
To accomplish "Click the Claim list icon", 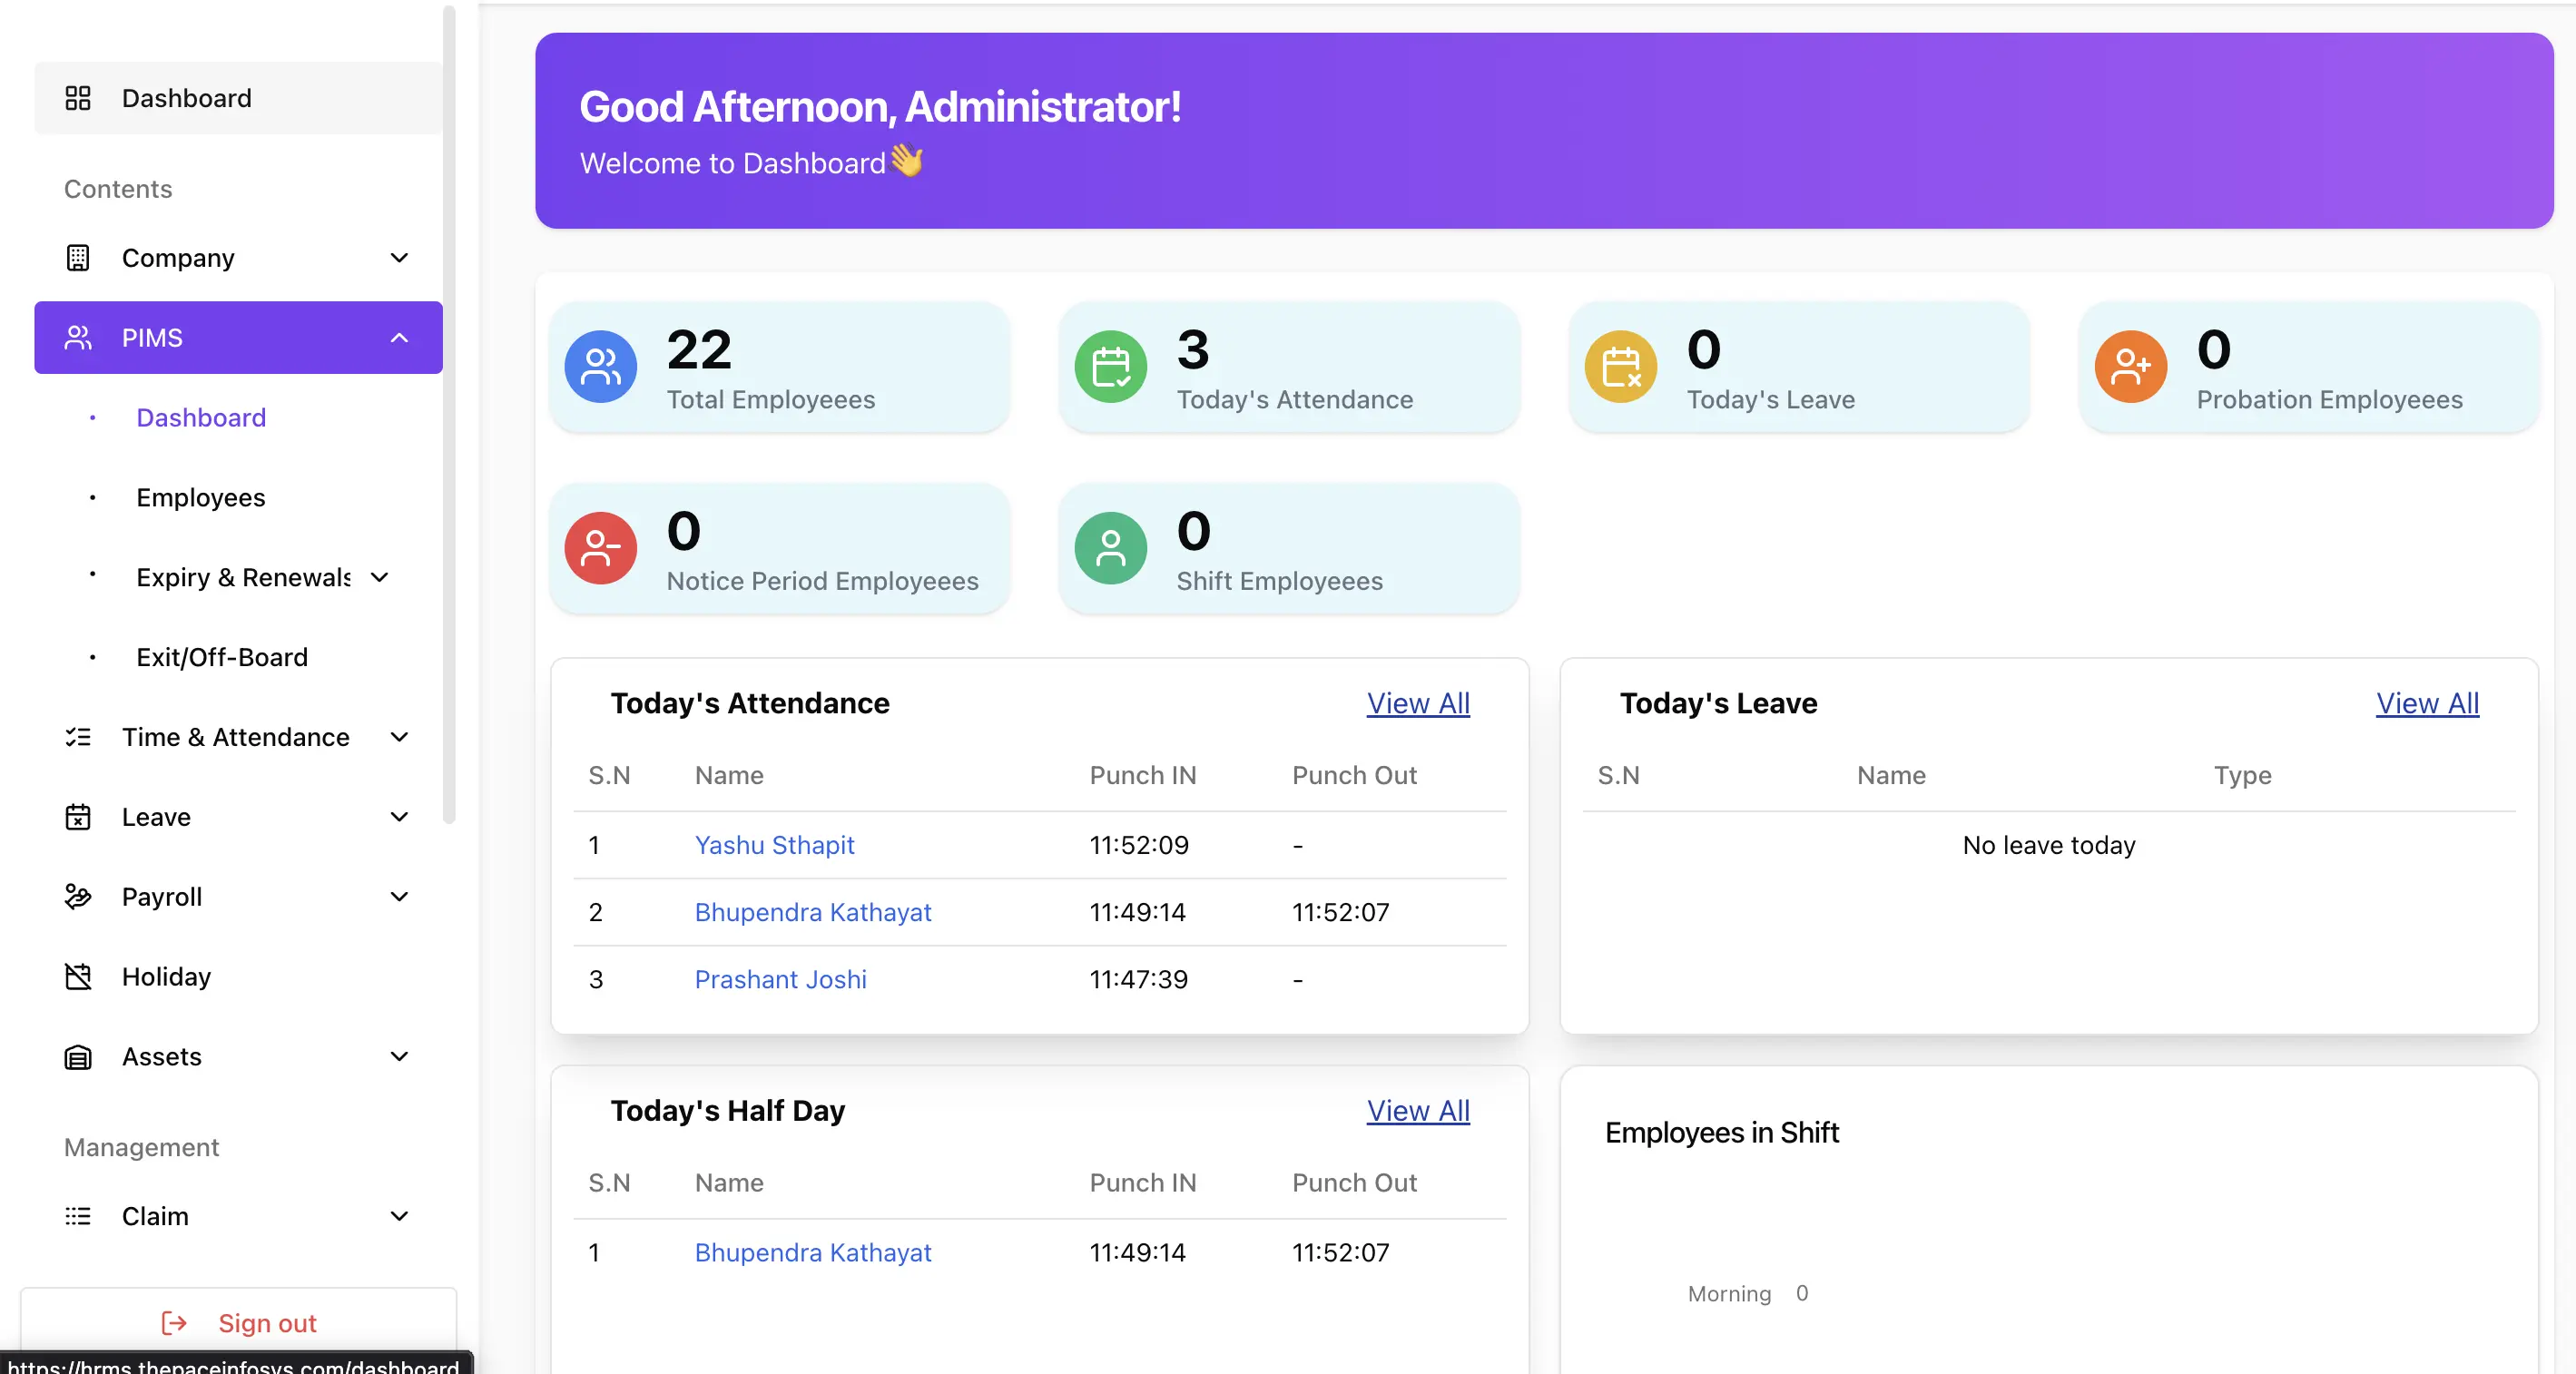I will 77,1216.
